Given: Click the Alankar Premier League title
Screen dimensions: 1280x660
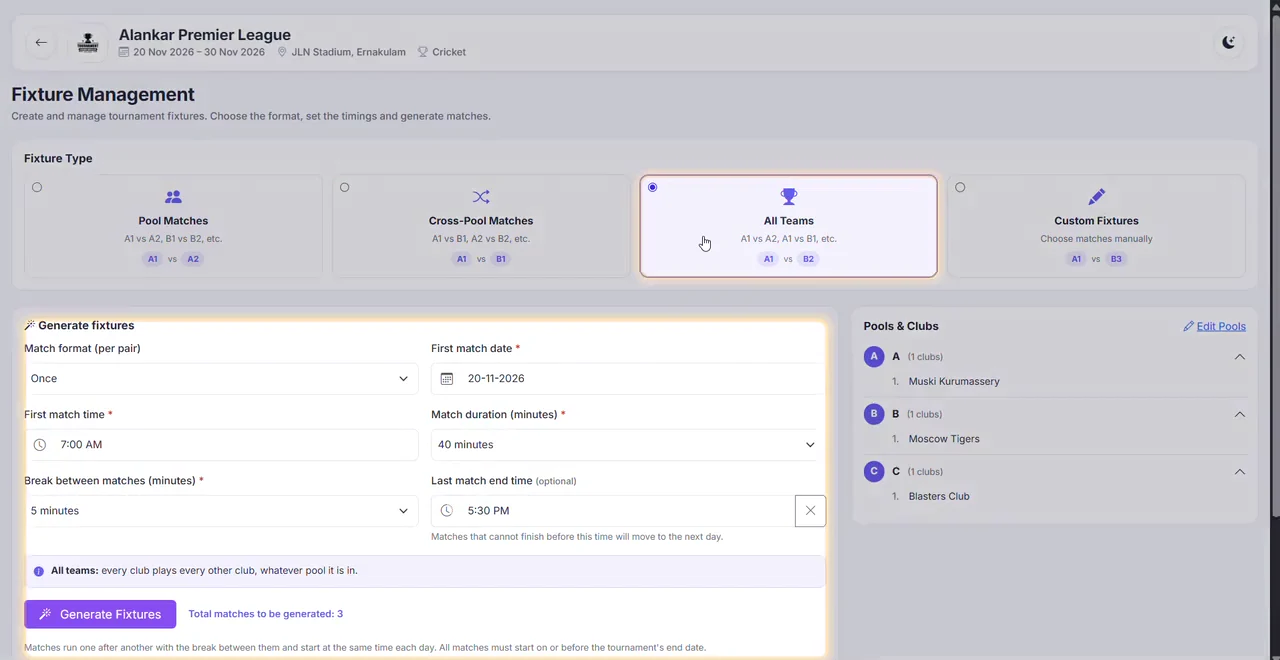Looking at the screenshot, I should point(205,35).
